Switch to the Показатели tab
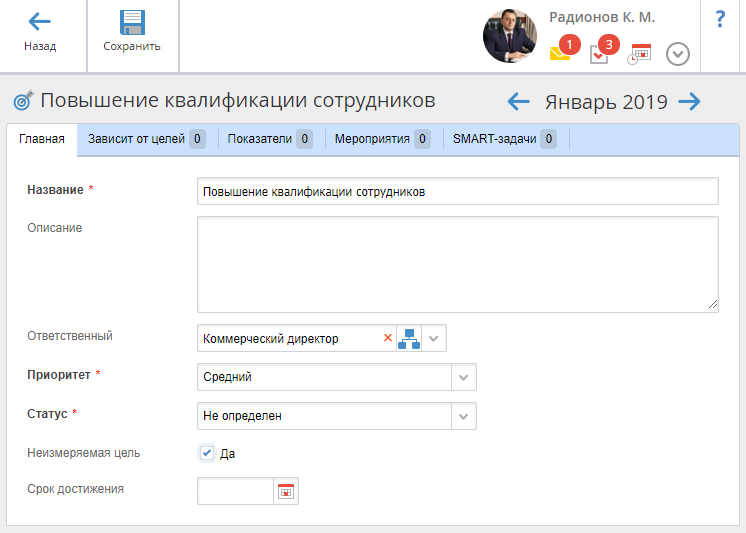 [269, 139]
